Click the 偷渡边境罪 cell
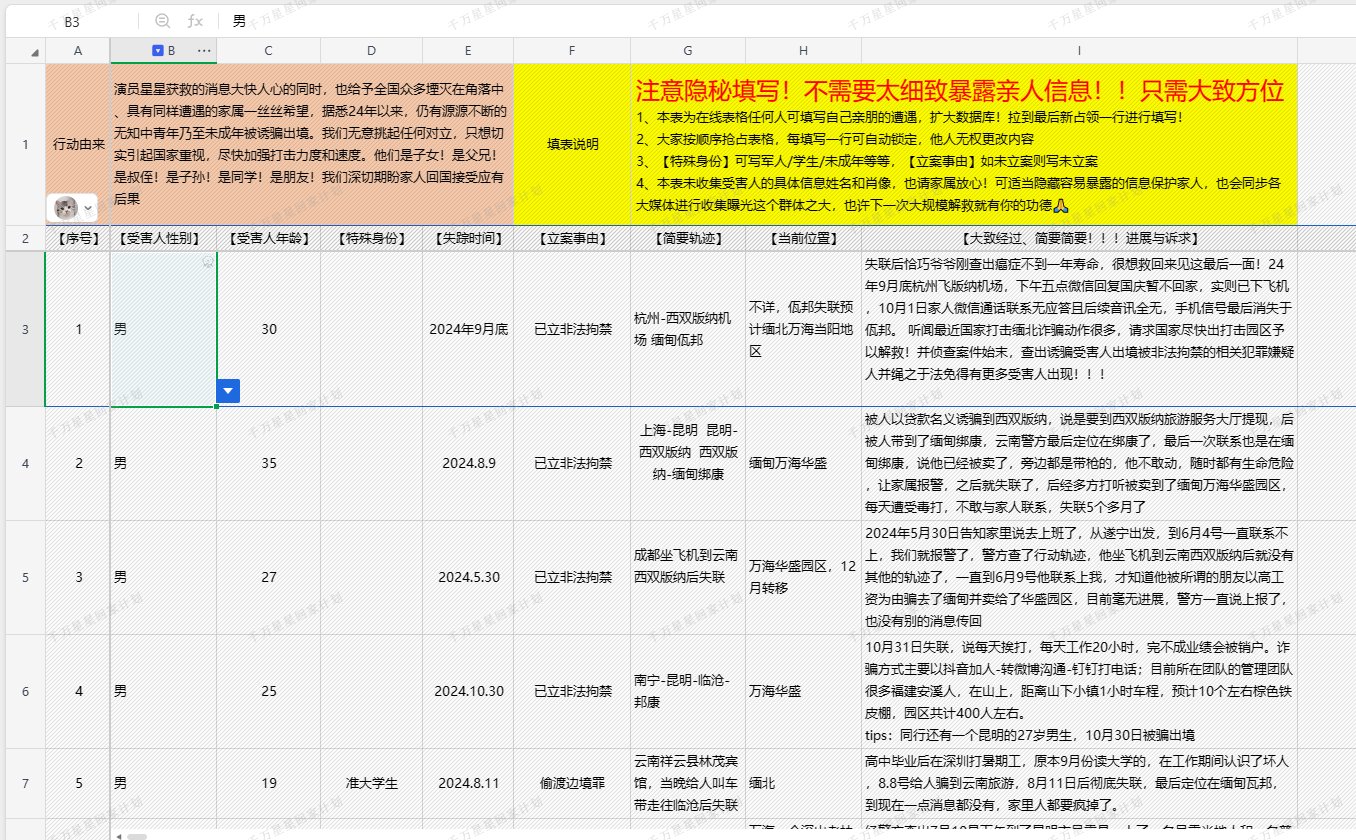This screenshot has width=1356, height=840. tap(572, 783)
